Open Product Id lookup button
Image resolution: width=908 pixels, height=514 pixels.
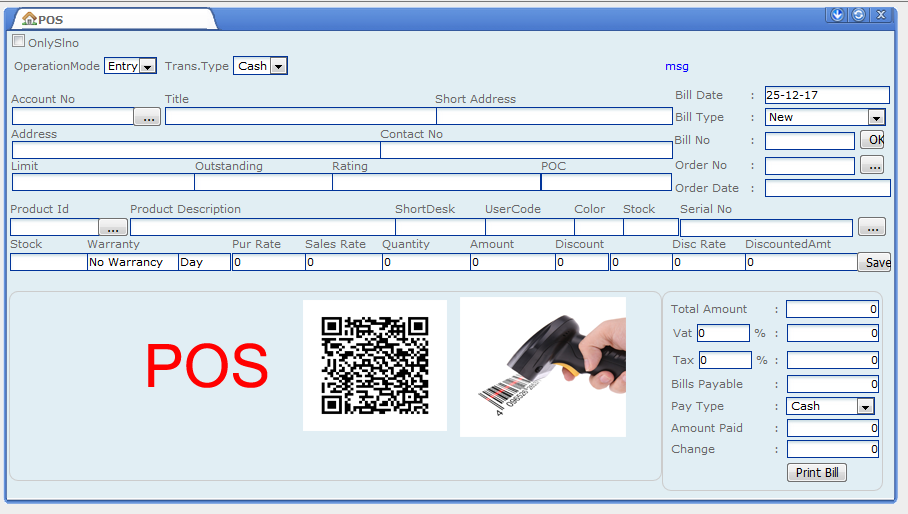[113, 226]
